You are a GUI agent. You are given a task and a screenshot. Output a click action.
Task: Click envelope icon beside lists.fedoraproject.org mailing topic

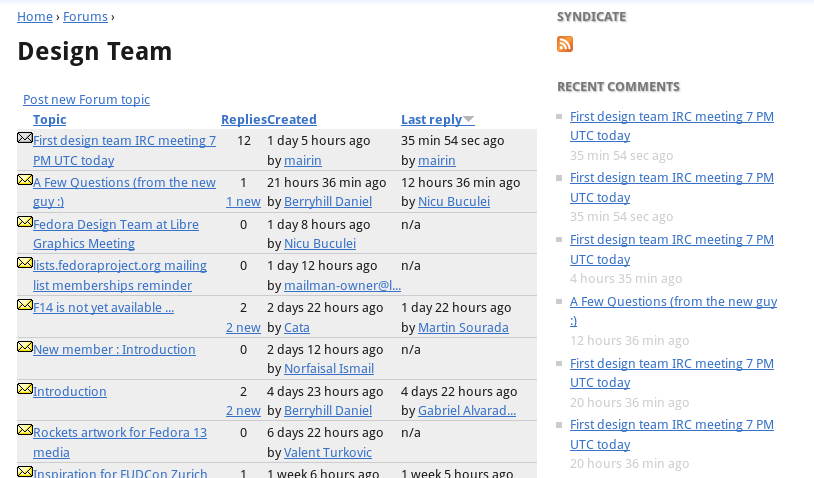(25, 263)
